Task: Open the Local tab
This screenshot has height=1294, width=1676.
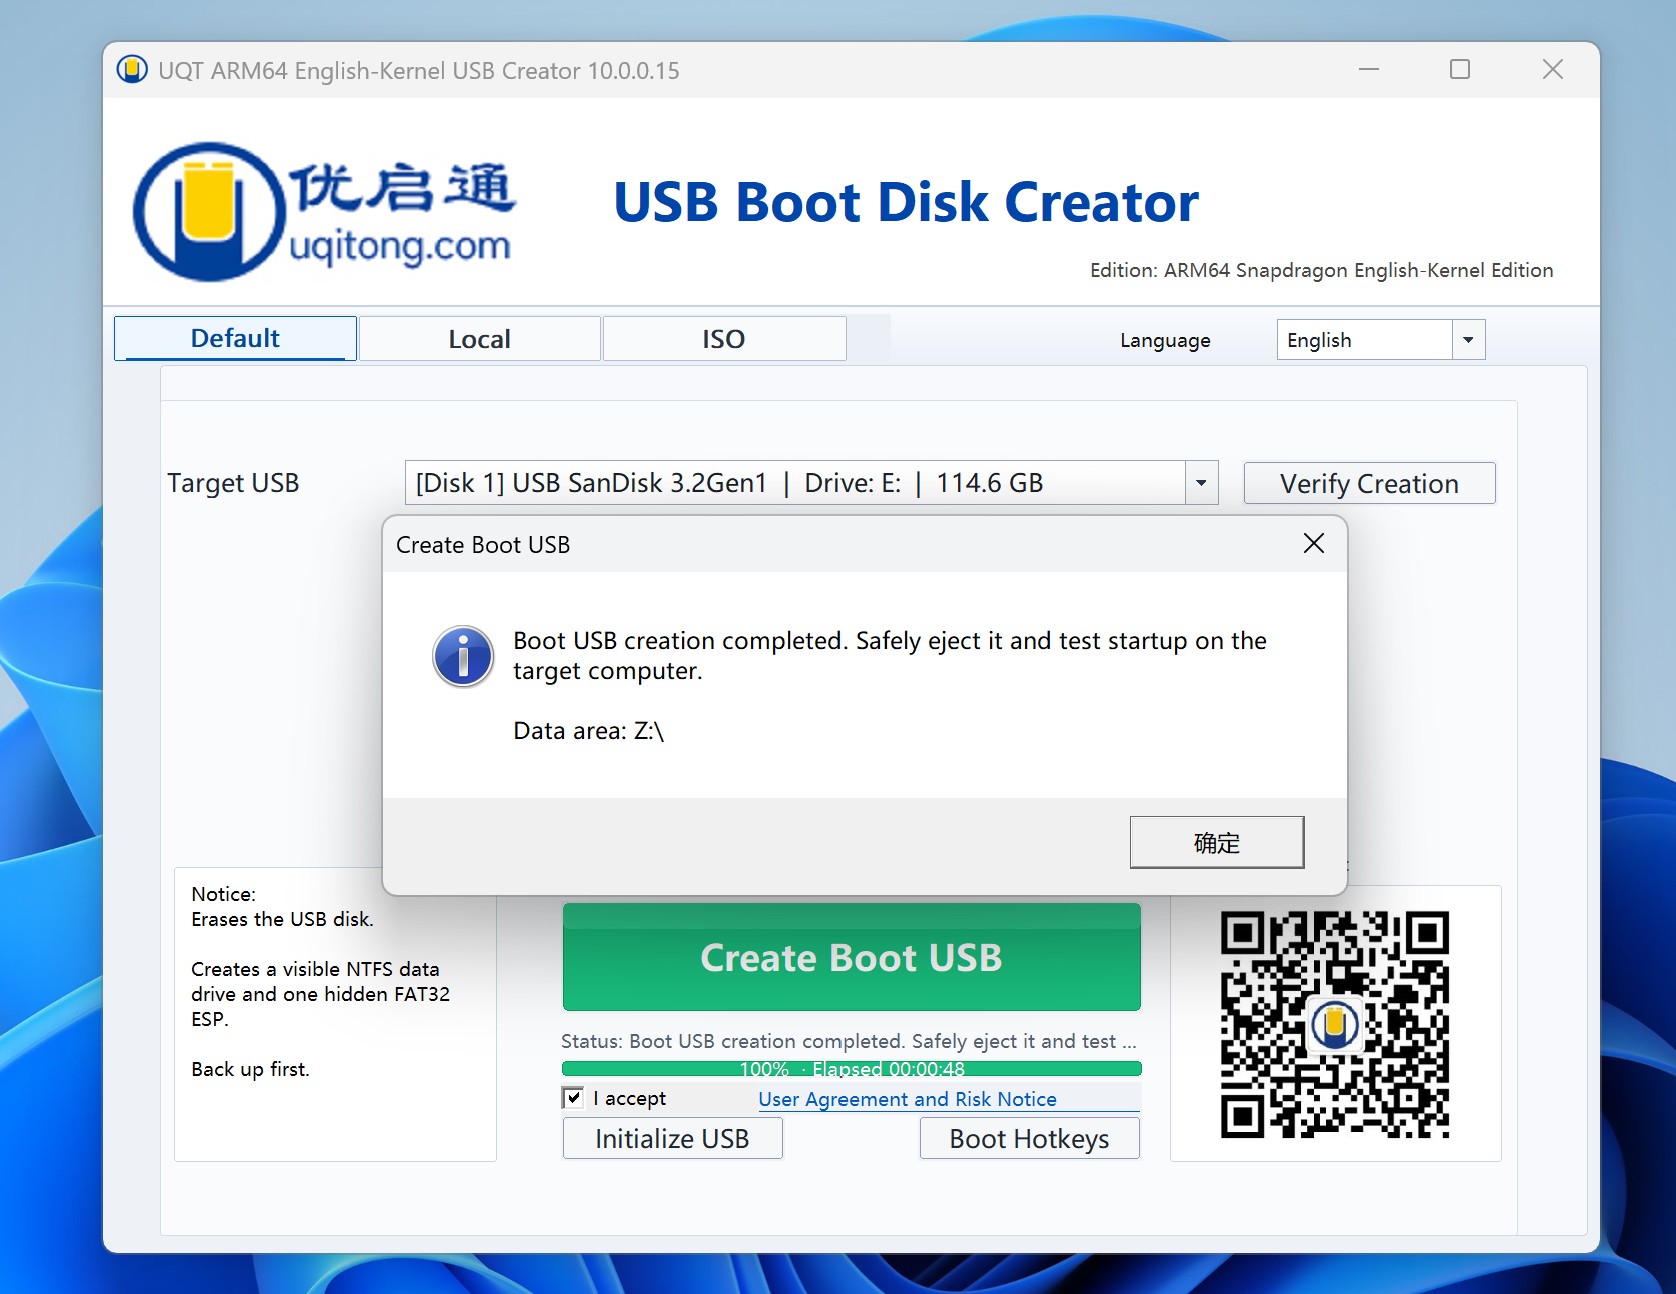Action: [480, 339]
